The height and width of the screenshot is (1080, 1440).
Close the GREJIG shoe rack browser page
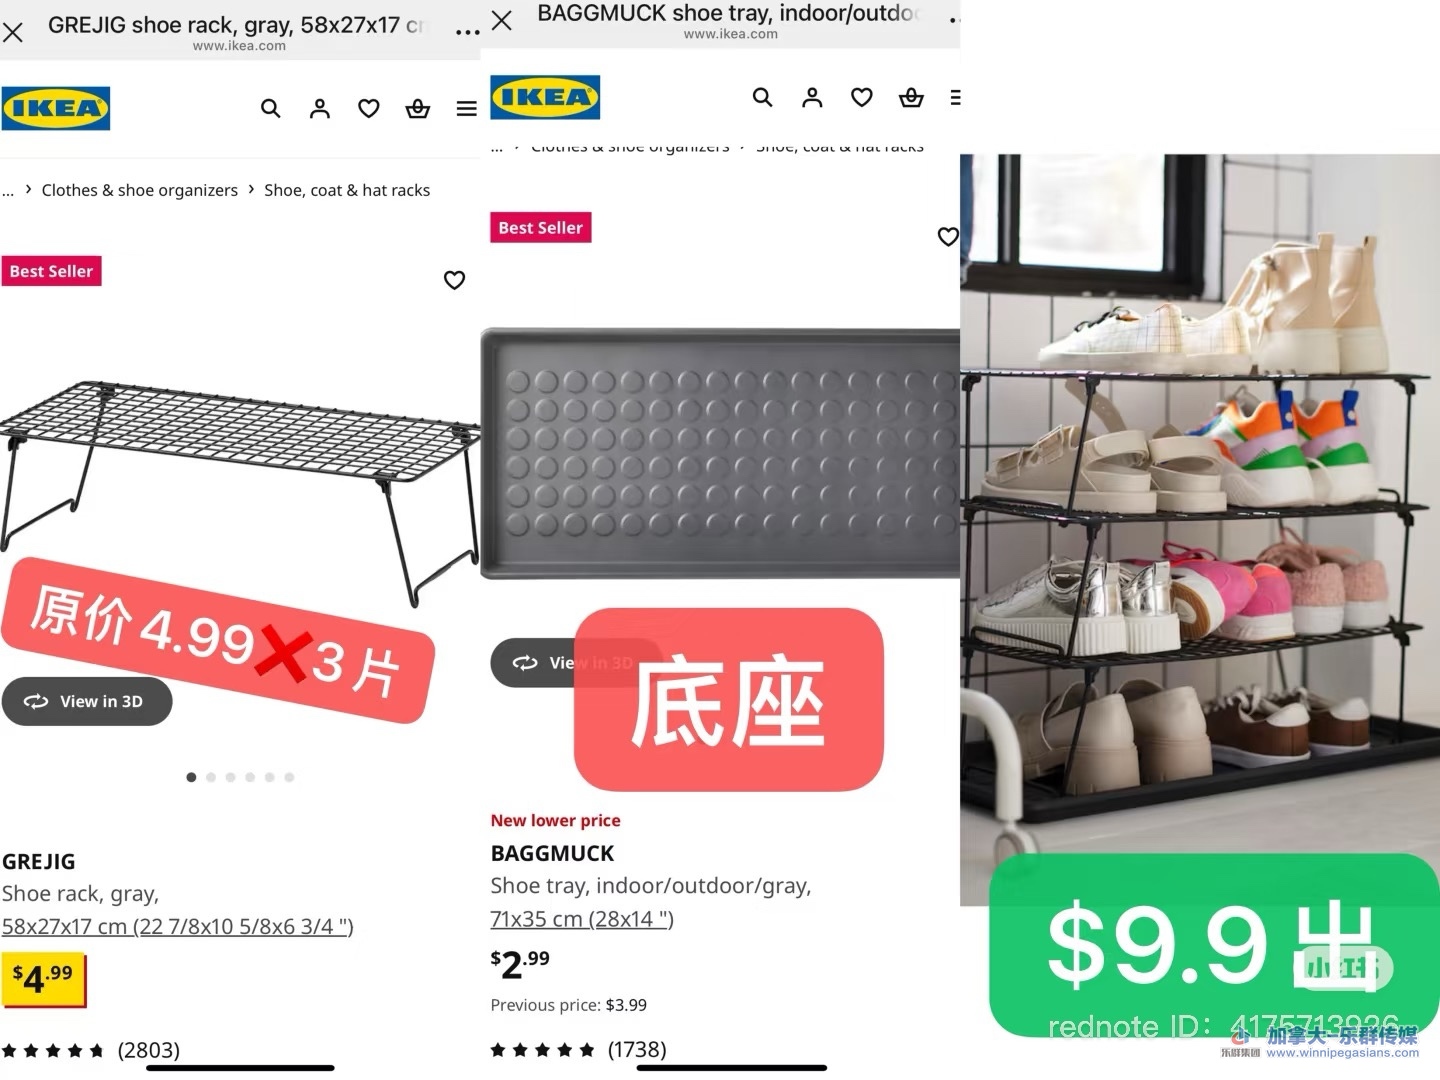pyautogui.click(x=13, y=32)
